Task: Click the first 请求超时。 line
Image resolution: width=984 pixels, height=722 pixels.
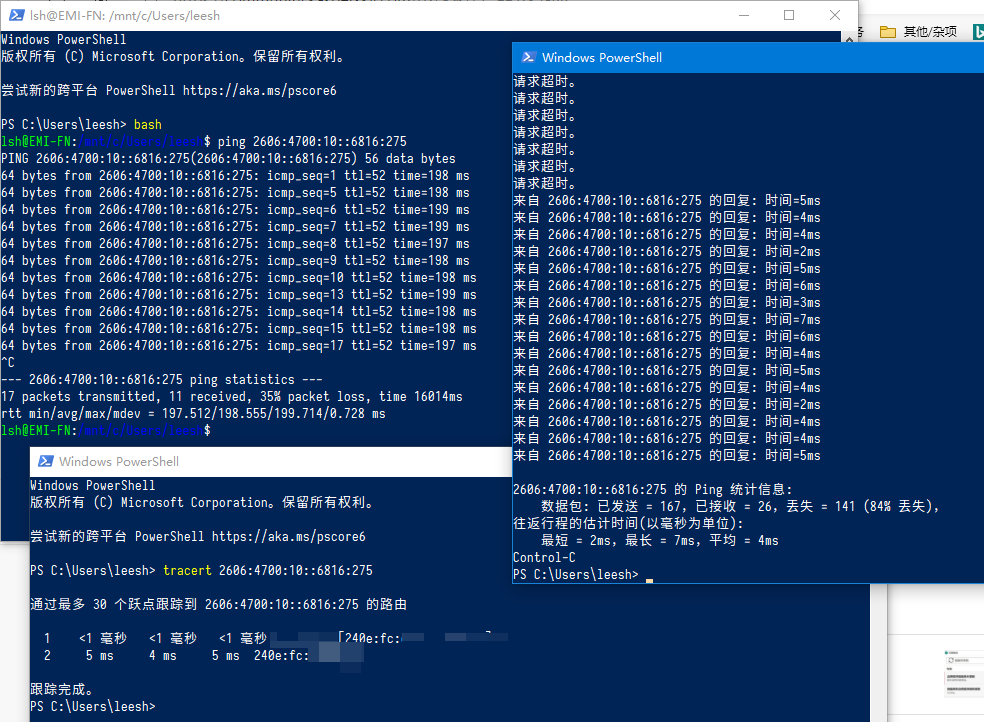Action: coord(545,82)
